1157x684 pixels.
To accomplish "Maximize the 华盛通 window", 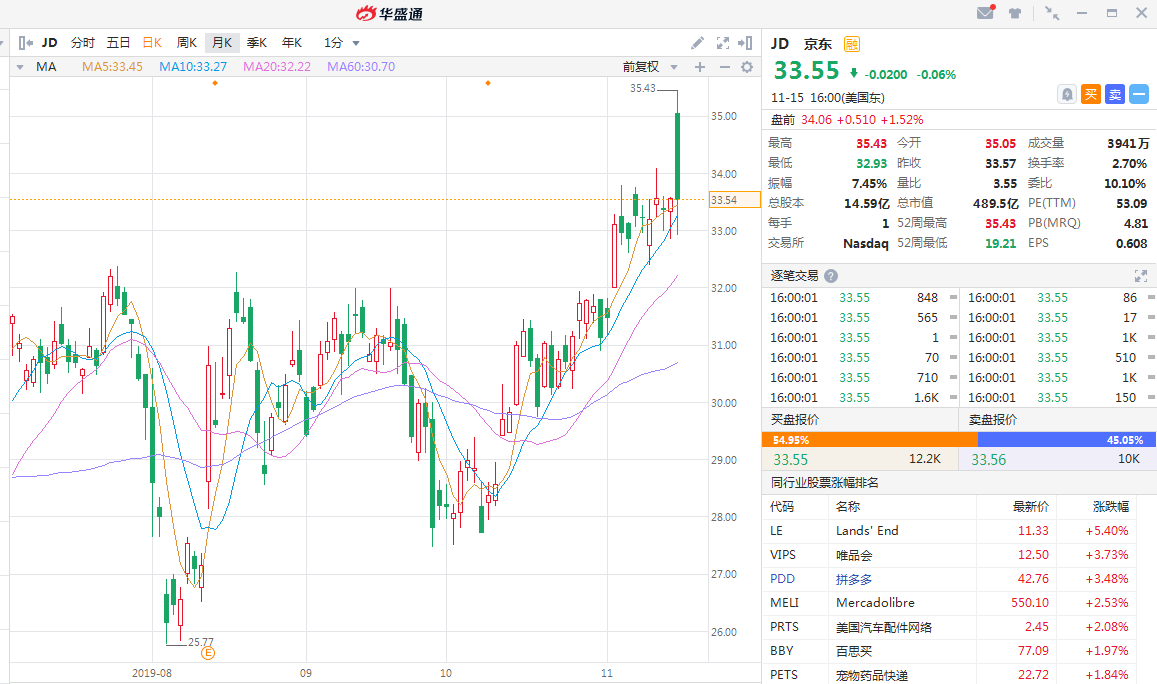I will click(1112, 13).
